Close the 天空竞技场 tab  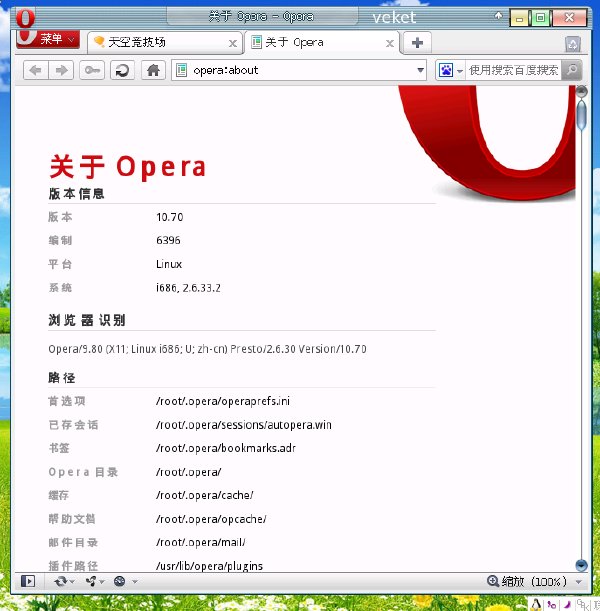[233, 43]
